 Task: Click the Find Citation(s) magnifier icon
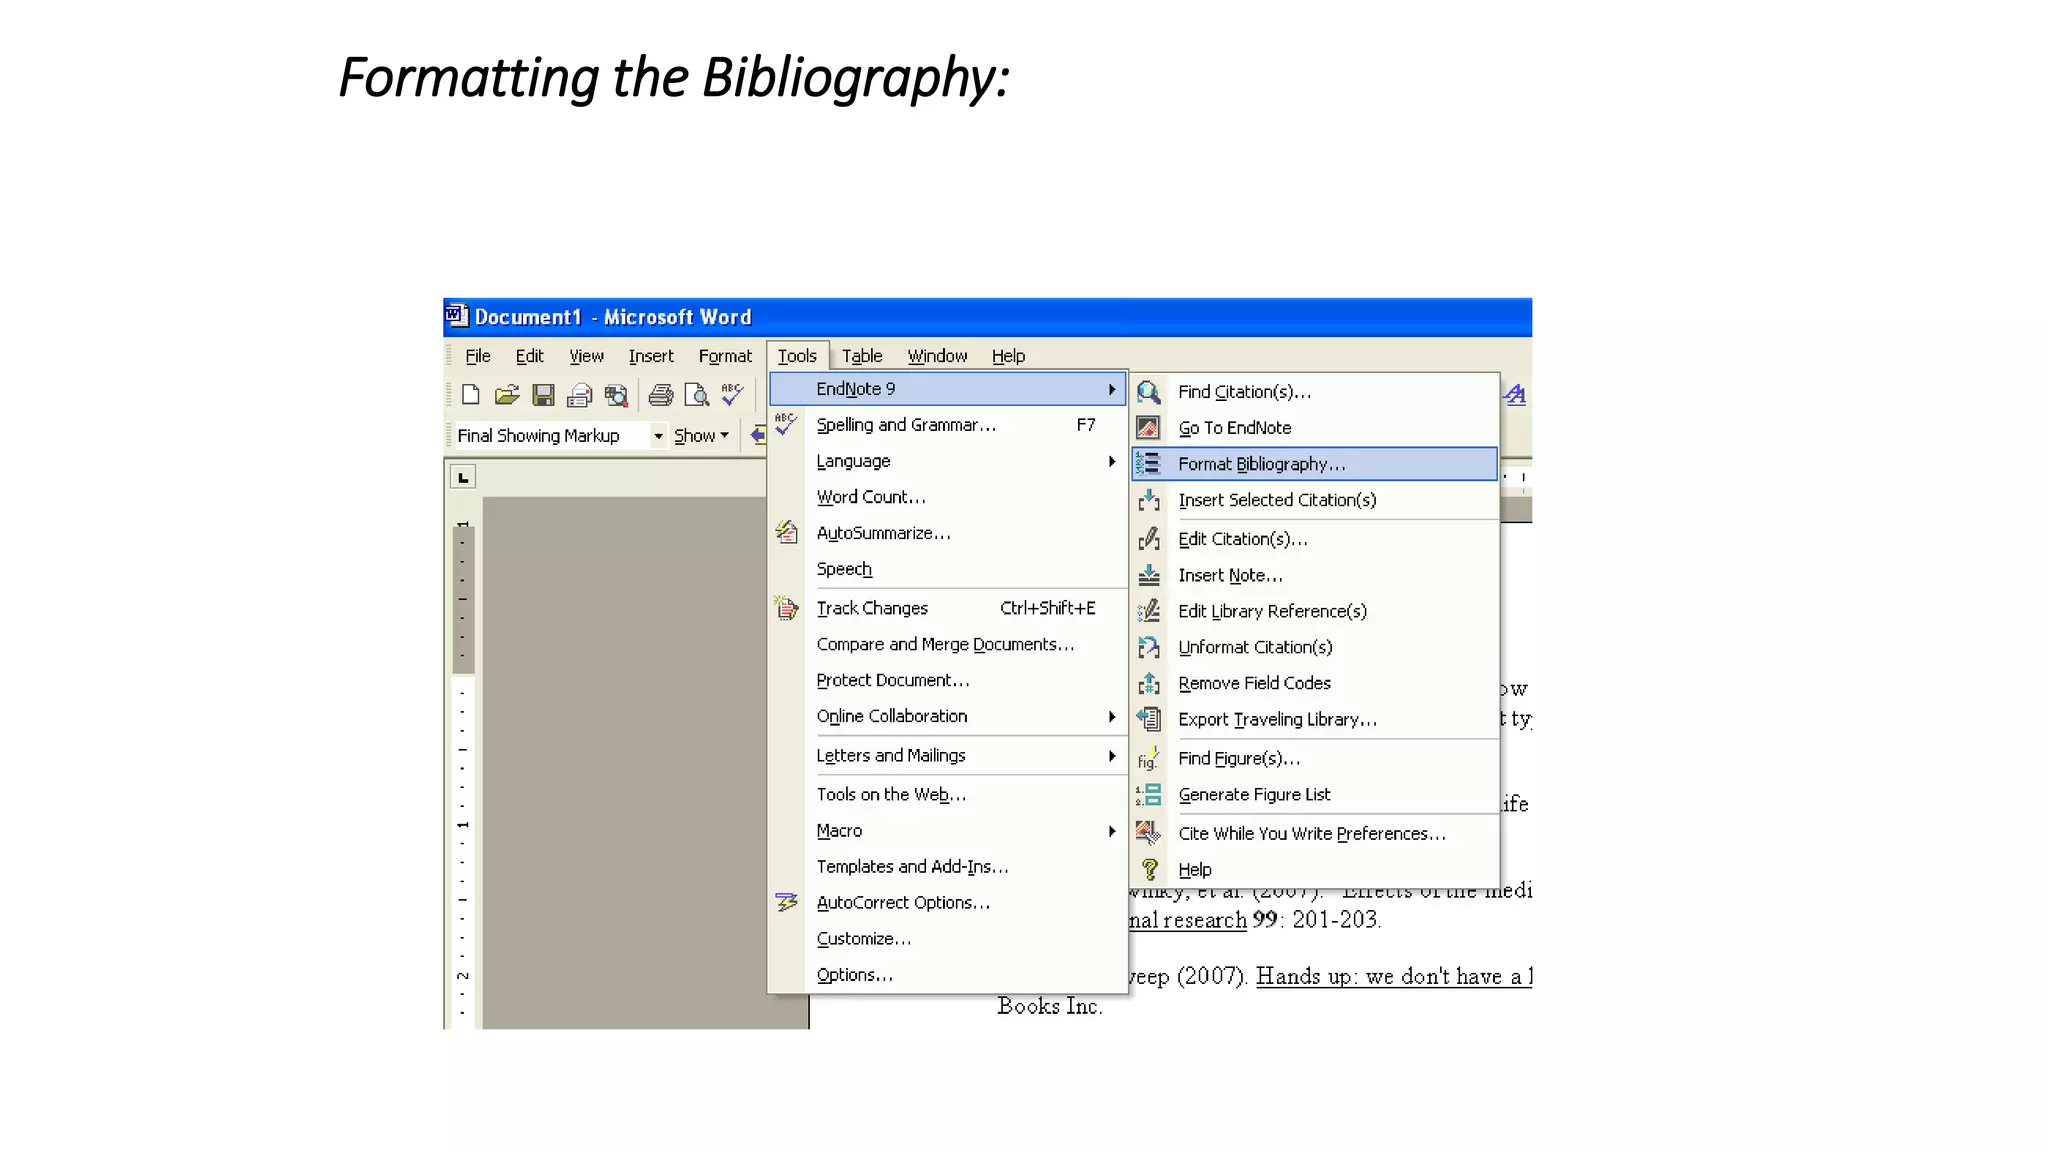[x=1149, y=392]
